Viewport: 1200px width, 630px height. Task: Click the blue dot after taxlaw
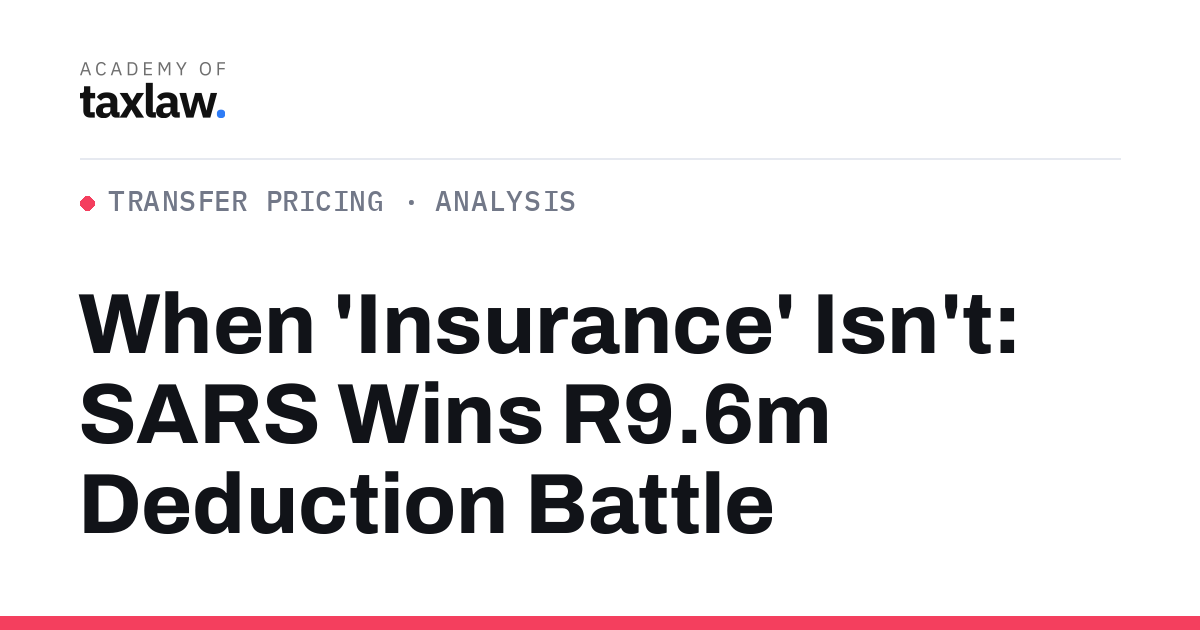pos(221,115)
